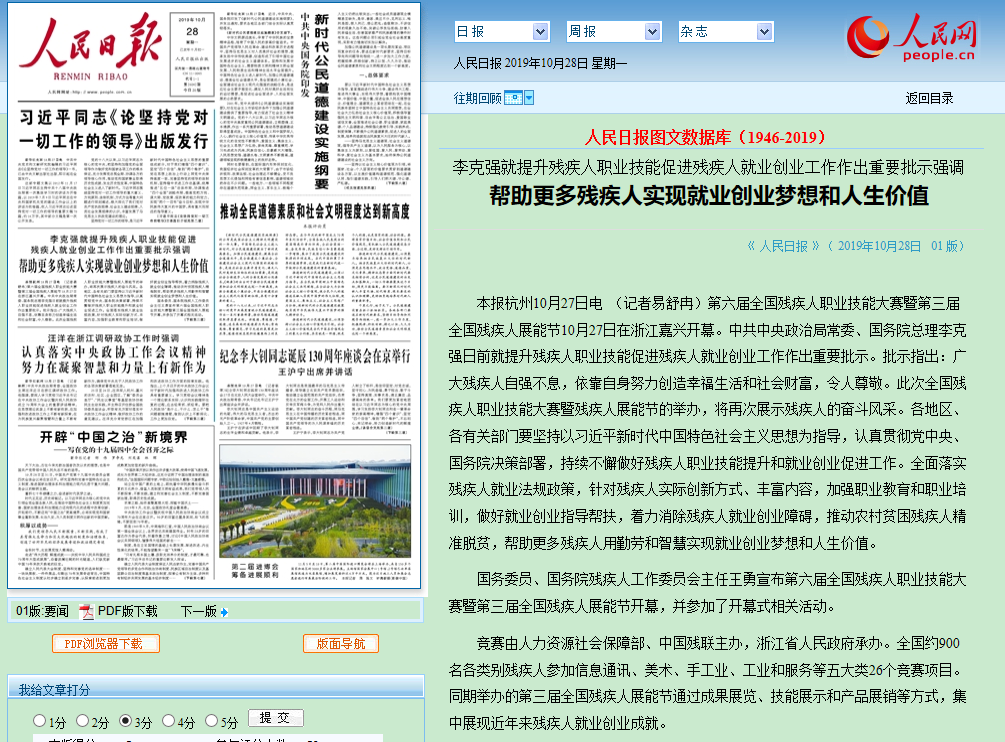The height and width of the screenshot is (742, 1005).
Task: Select the 4分 rating radio button
Action: (x=169, y=721)
